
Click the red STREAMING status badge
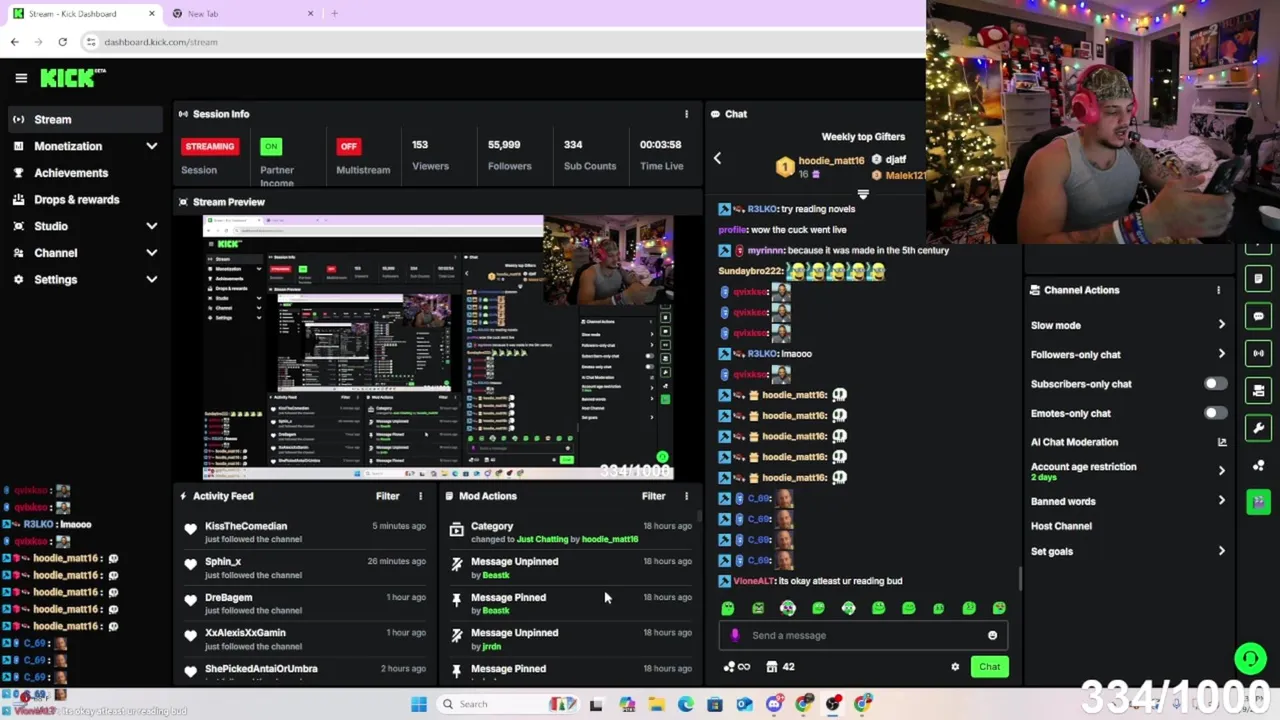tap(209, 146)
